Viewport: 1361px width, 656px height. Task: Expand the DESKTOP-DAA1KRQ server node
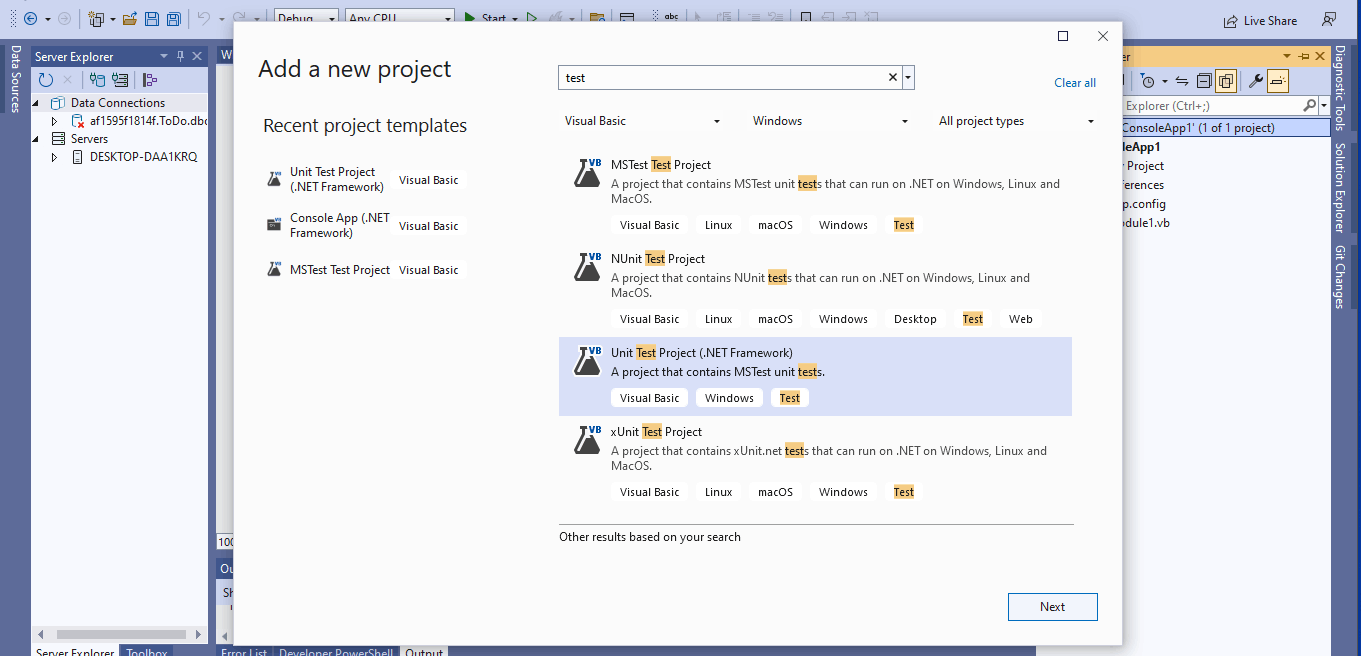pyautogui.click(x=55, y=157)
